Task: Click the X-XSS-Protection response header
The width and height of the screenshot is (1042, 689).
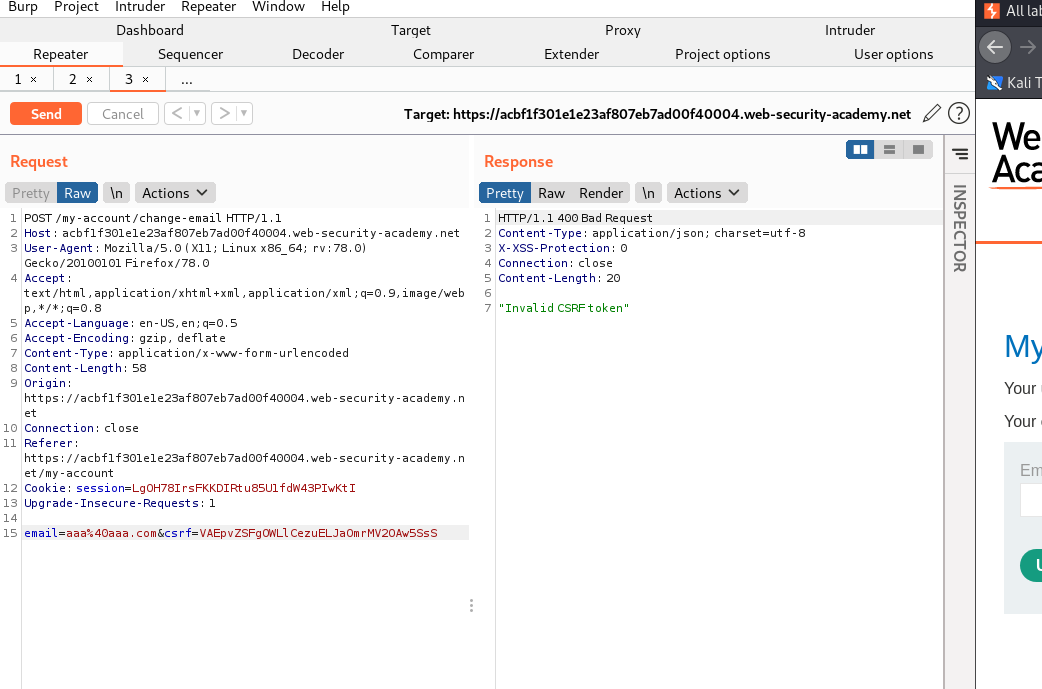Action: point(563,248)
